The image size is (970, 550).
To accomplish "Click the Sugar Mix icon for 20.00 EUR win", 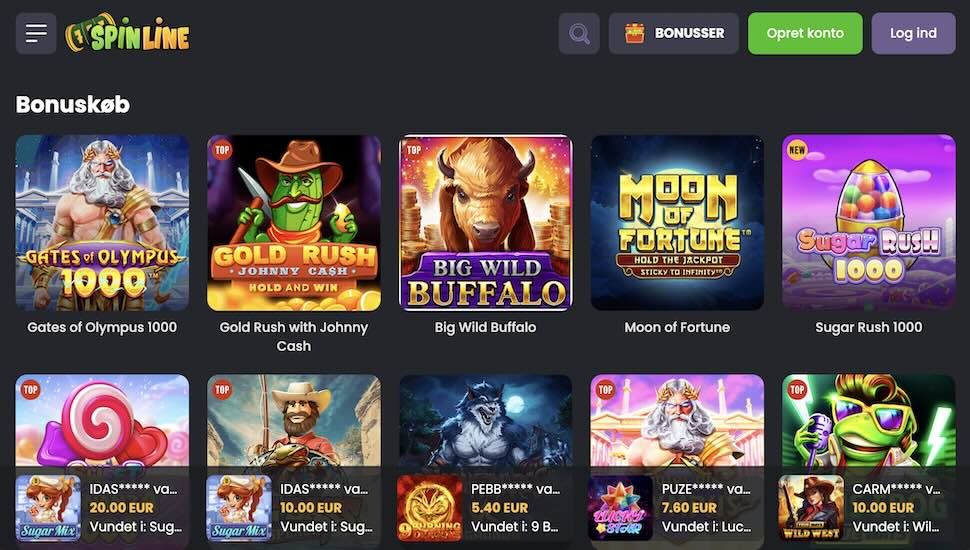I will pos(48,507).
